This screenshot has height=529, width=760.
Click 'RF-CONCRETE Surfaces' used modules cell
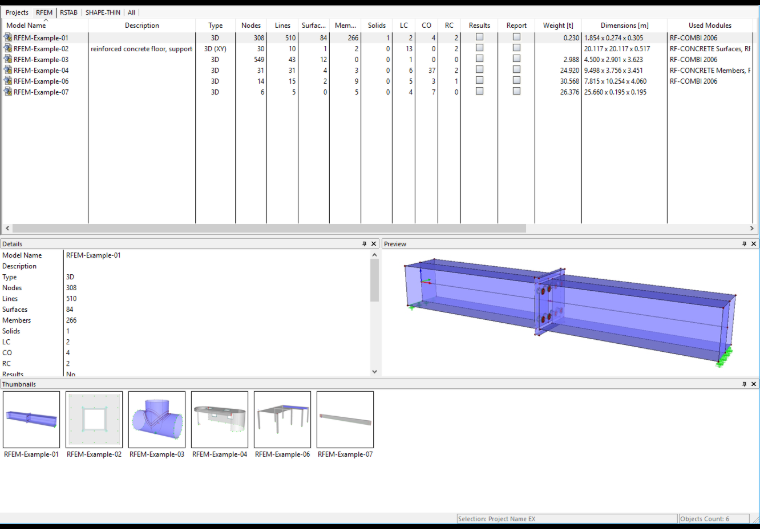709,48
